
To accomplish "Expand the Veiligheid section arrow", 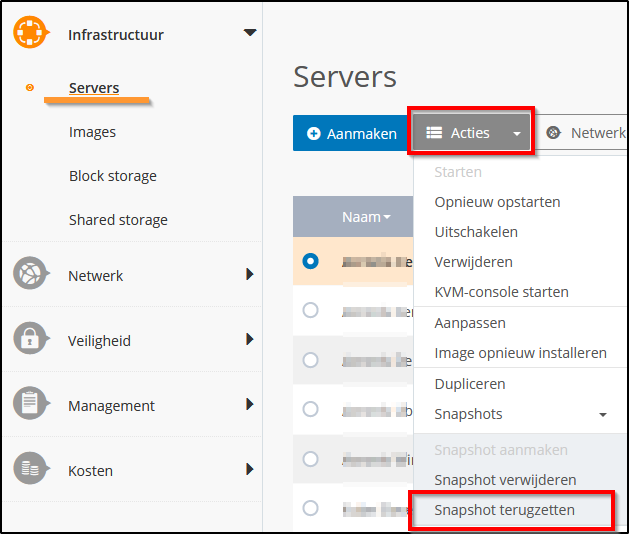I will pos(249,340).
